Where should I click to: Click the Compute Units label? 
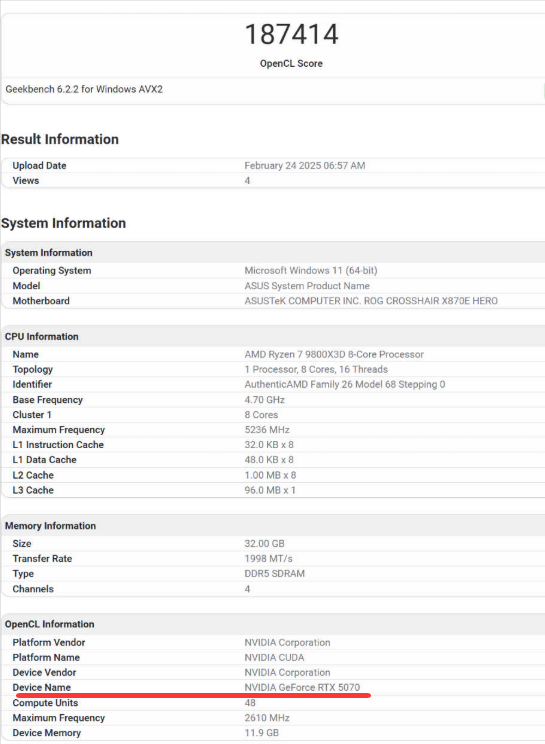coord(45,703)
